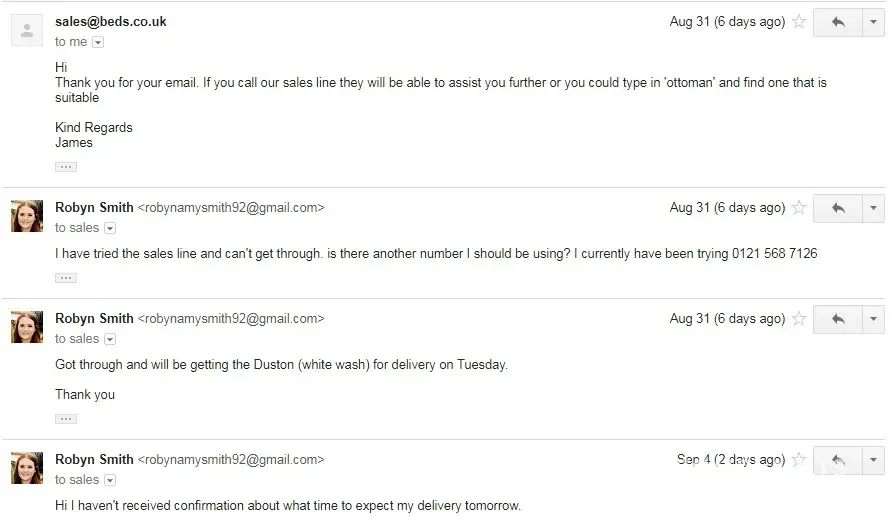Viewport: 895px width, 522px height.
Task: Show trimmed content below the 0121 568 7126 message
Action: (x=66, y=278)
